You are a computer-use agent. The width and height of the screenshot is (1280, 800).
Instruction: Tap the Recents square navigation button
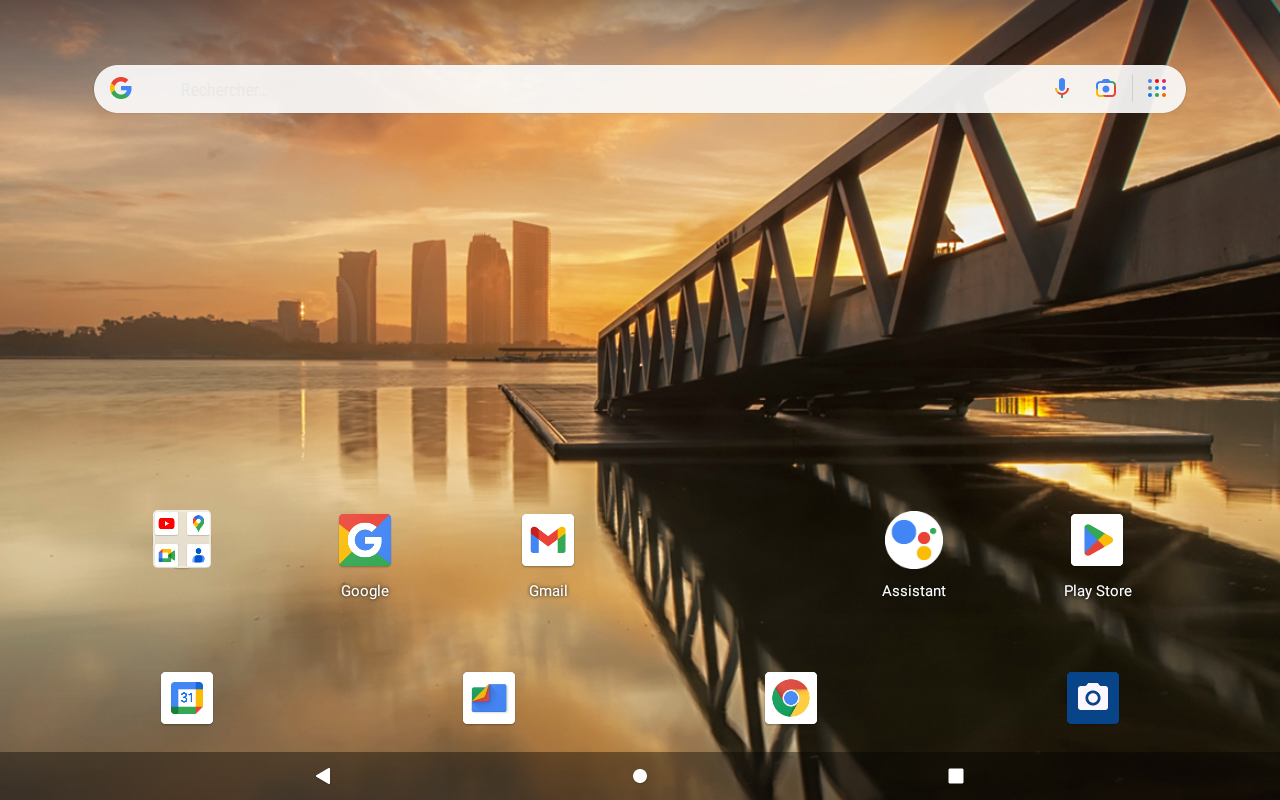[x=956, y=776]
